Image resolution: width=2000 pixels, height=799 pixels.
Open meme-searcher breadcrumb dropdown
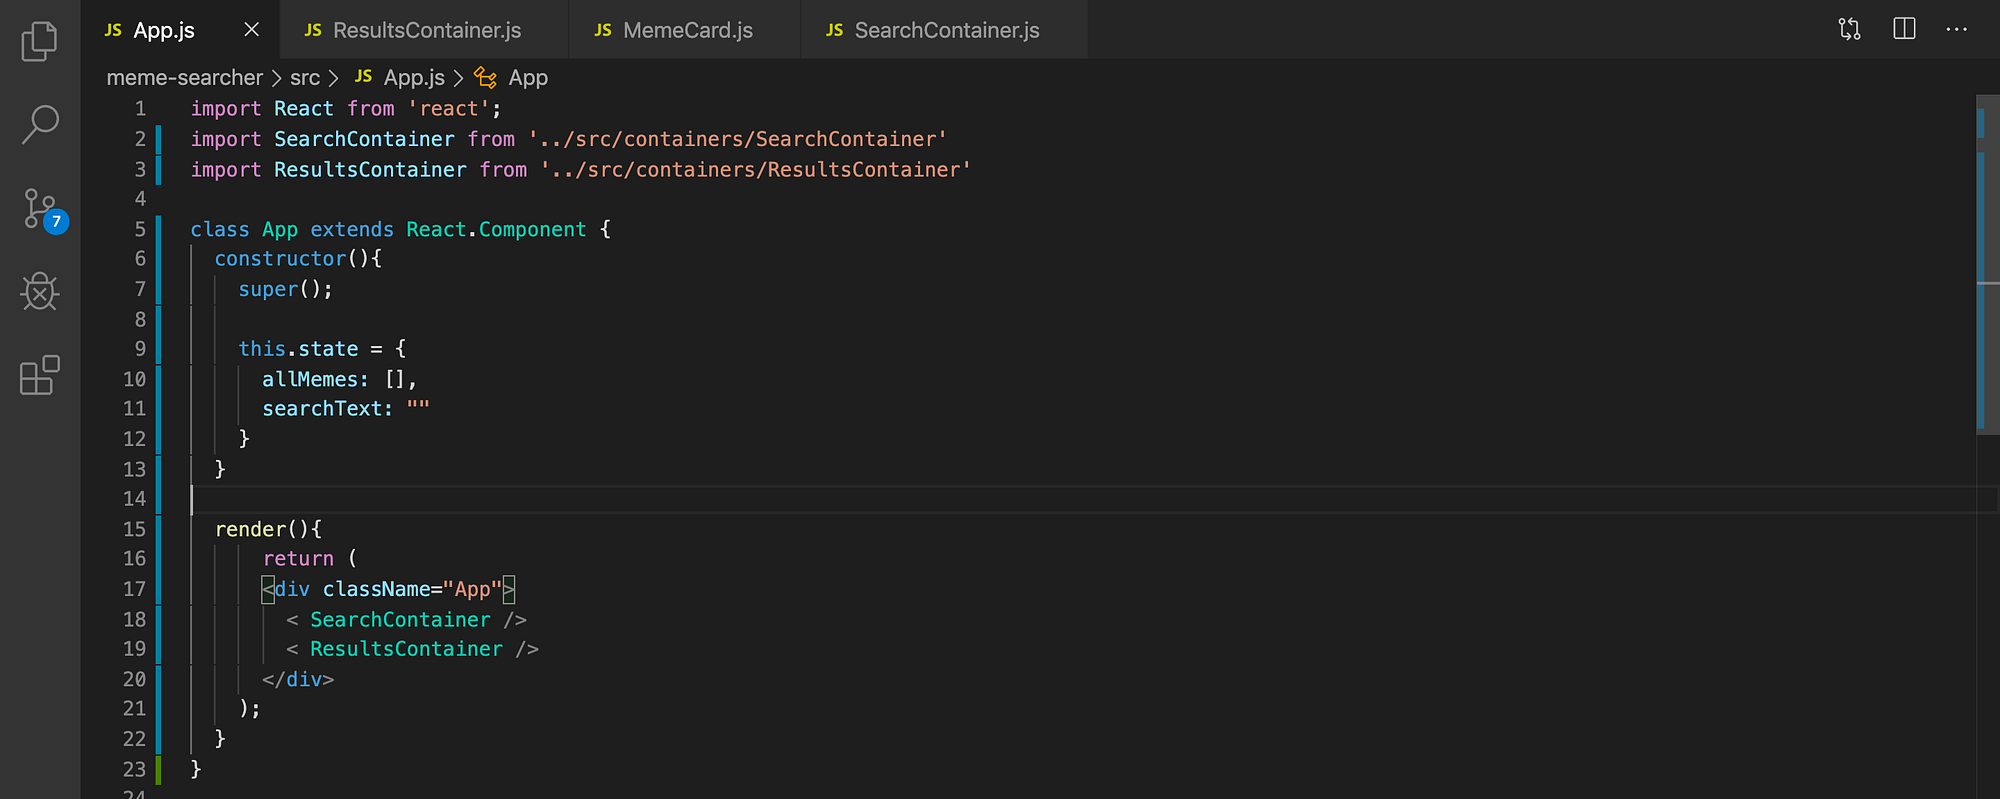[185, 77]
